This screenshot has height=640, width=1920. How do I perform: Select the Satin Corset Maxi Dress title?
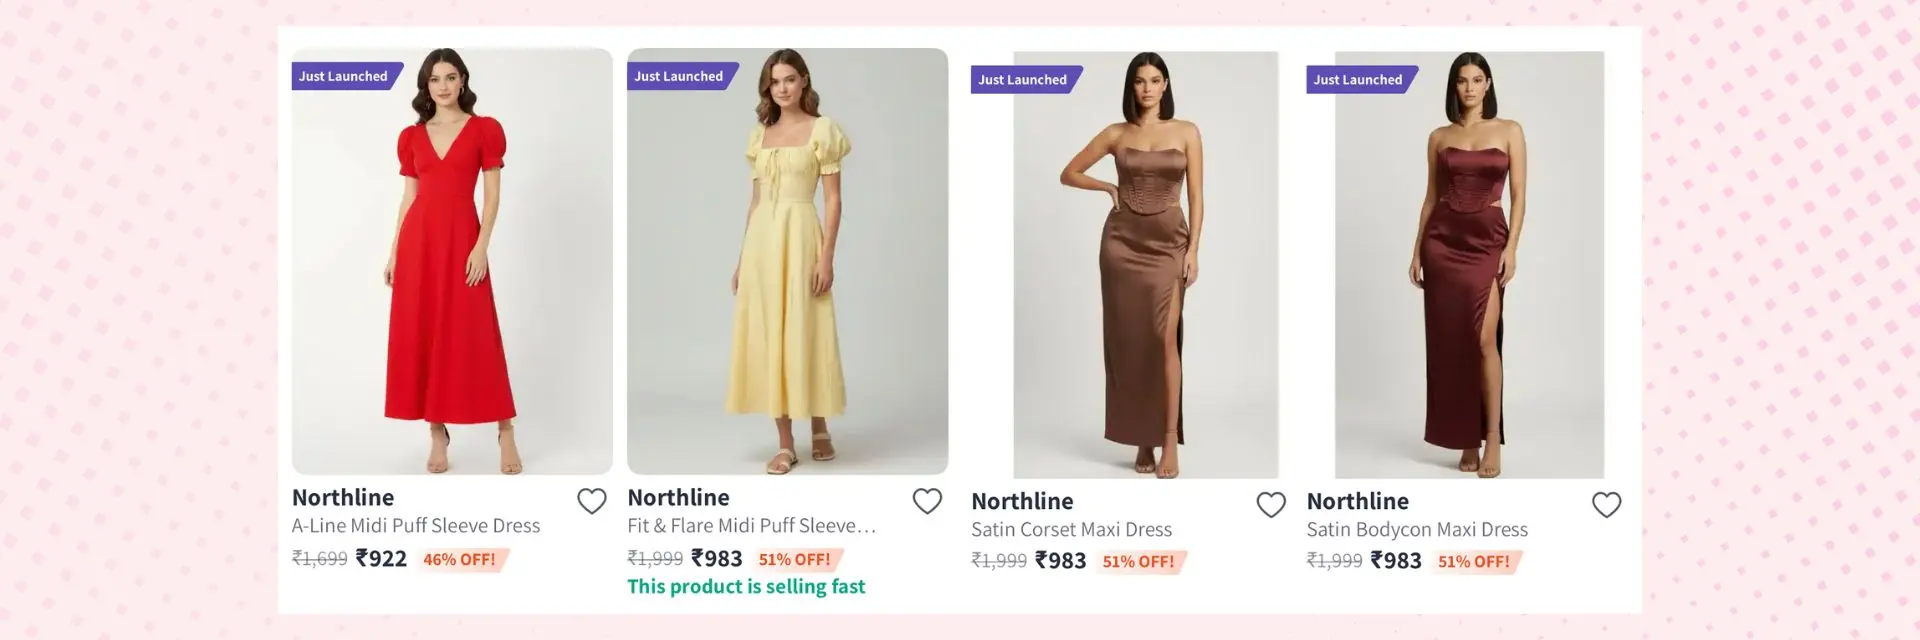click(x=1071, y=530)
